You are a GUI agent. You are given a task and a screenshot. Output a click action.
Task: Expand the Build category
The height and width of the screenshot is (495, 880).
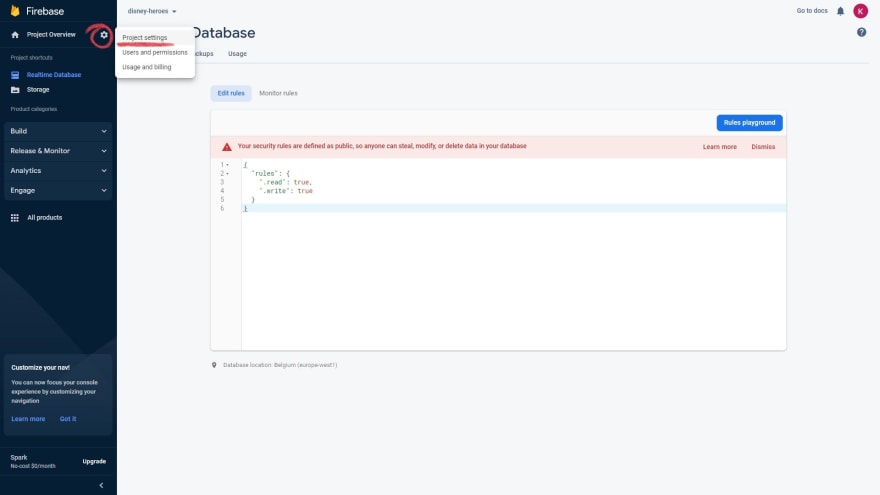pyautogui.click(x=58, y=131)
